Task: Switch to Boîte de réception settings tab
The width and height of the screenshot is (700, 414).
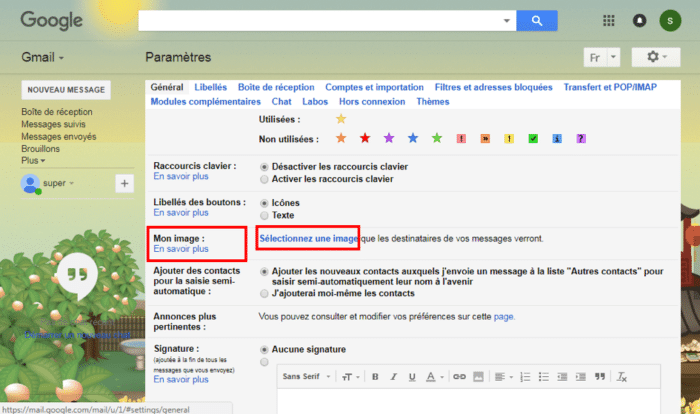Action: [276, 87]
